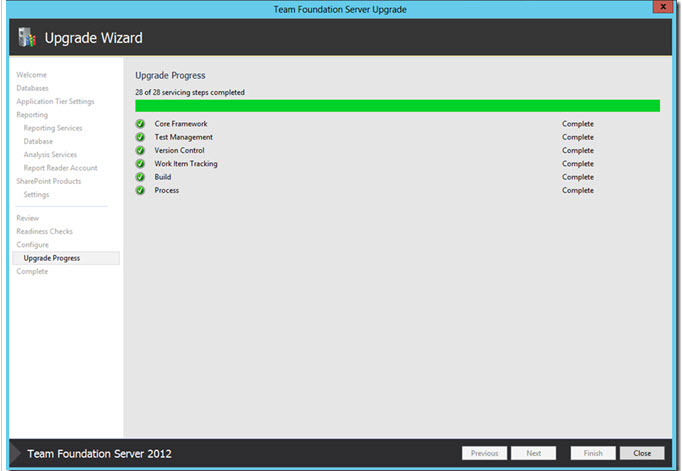Click the Build row label
This screenshot has width=682, height=471.
[163, 177]
